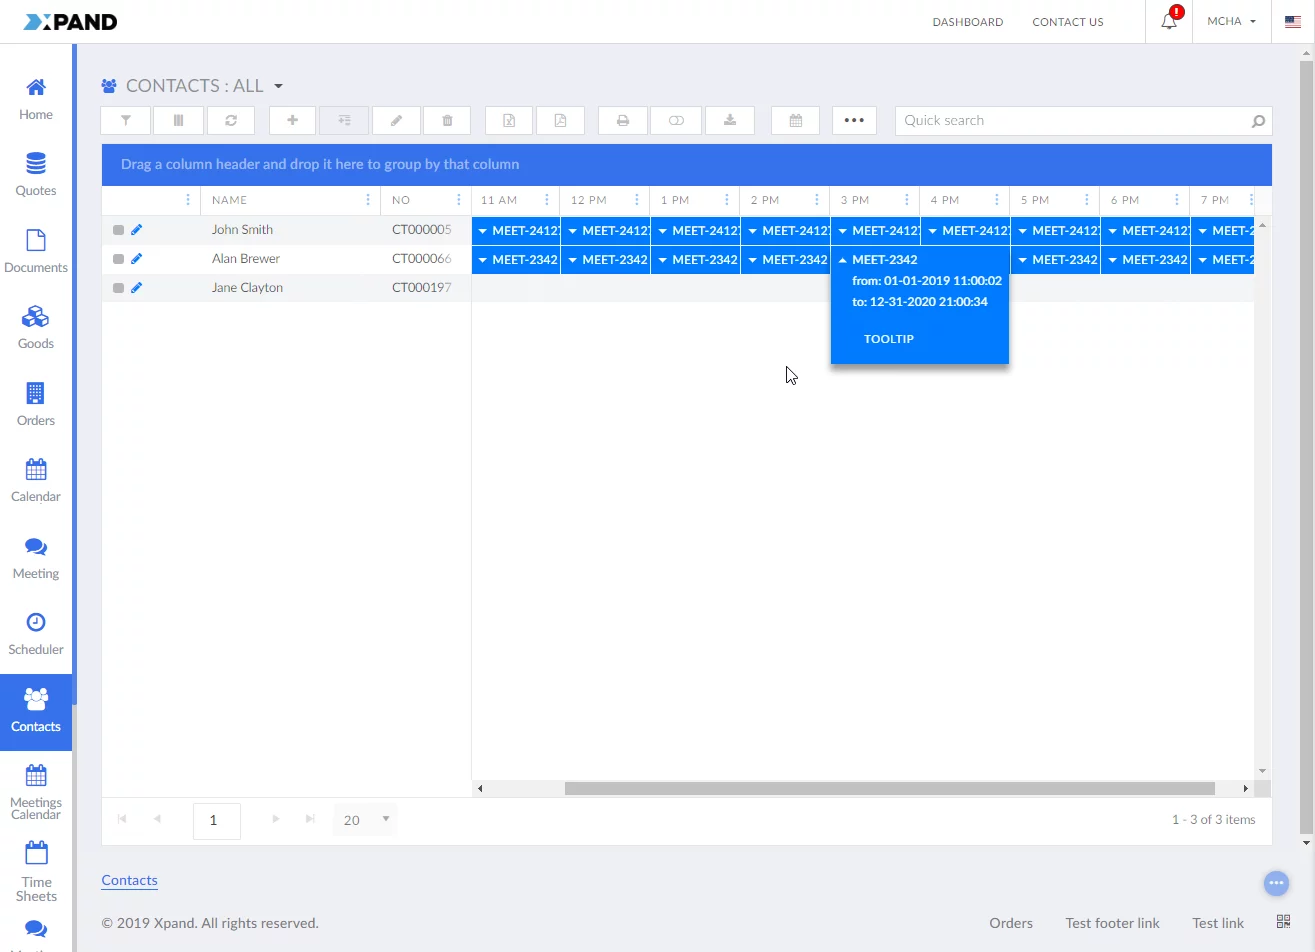Export contacts using the Excel icon
Viewport: 1315px width, 952px height.
pos(509,121)
